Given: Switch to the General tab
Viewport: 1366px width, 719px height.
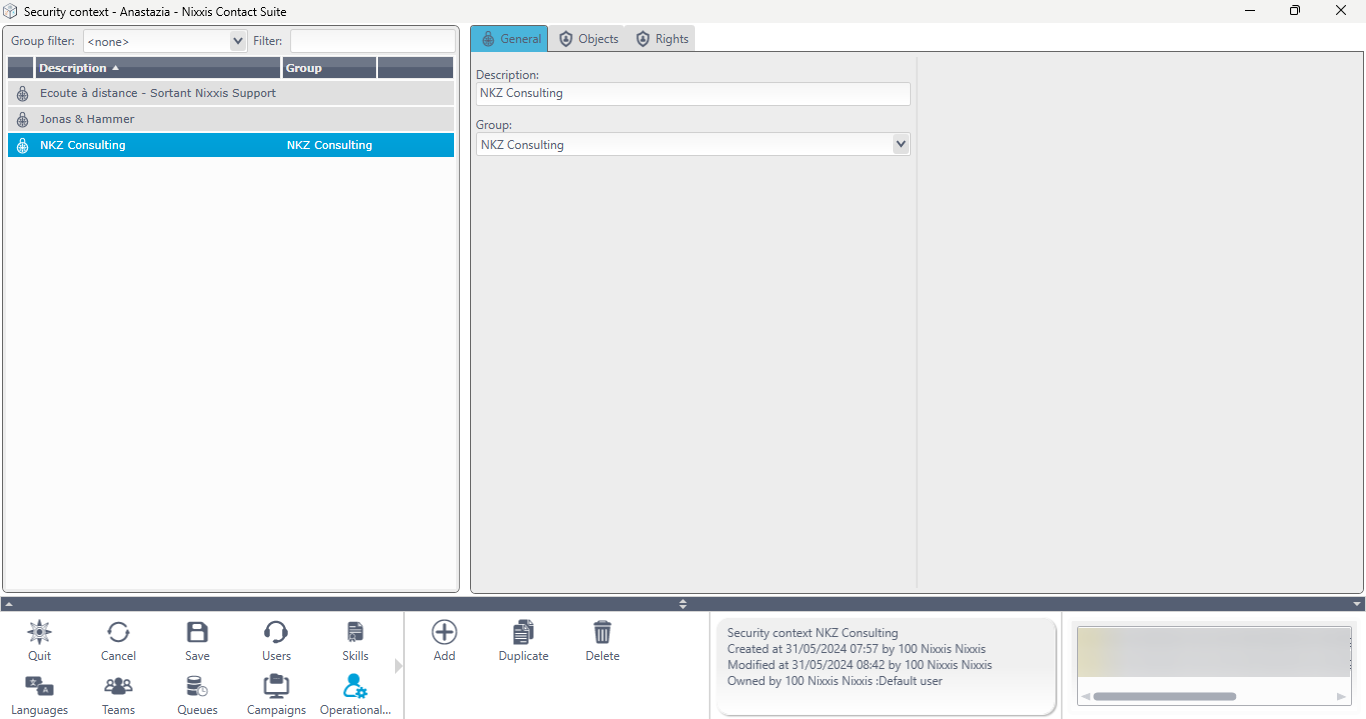Looking at the screenshot, I should click(510, 39).
